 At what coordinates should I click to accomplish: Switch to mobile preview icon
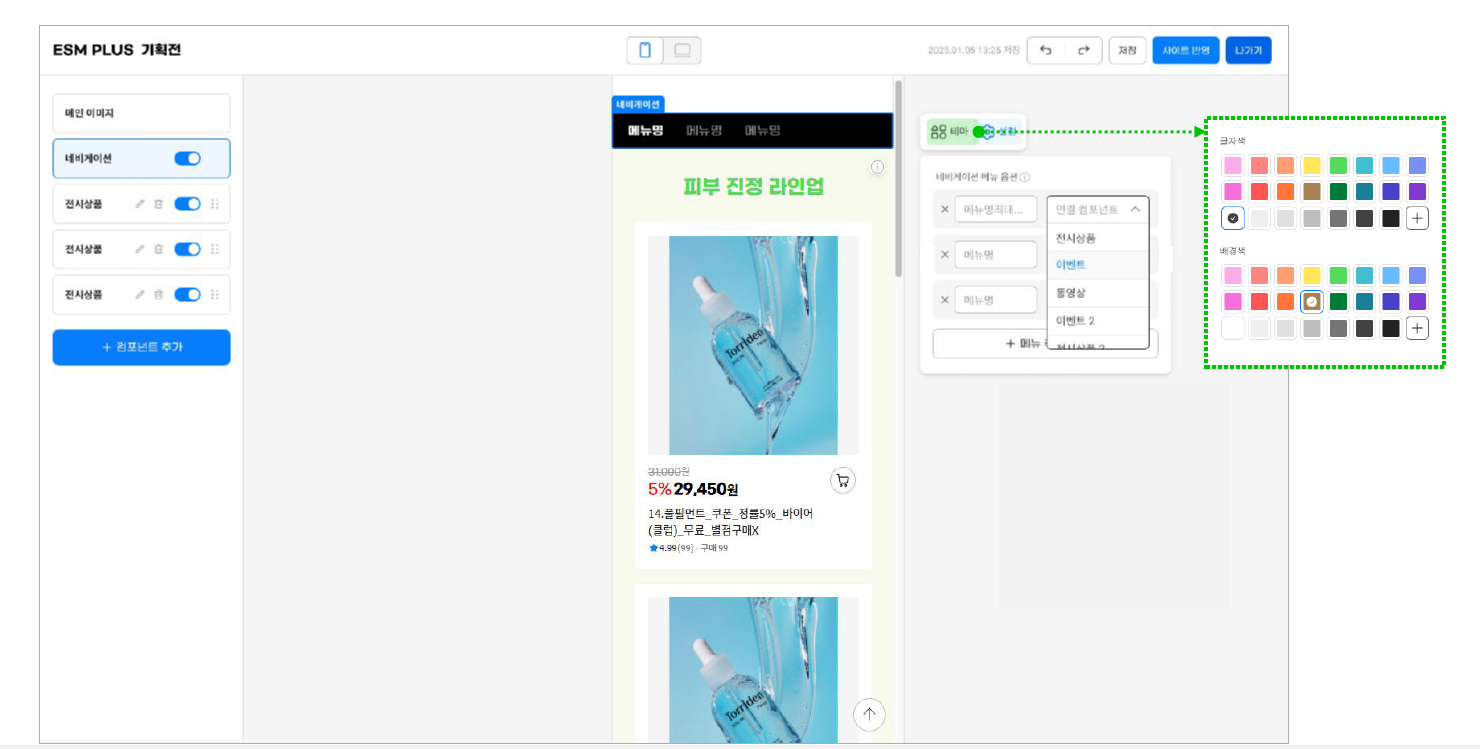coord(645,50)
